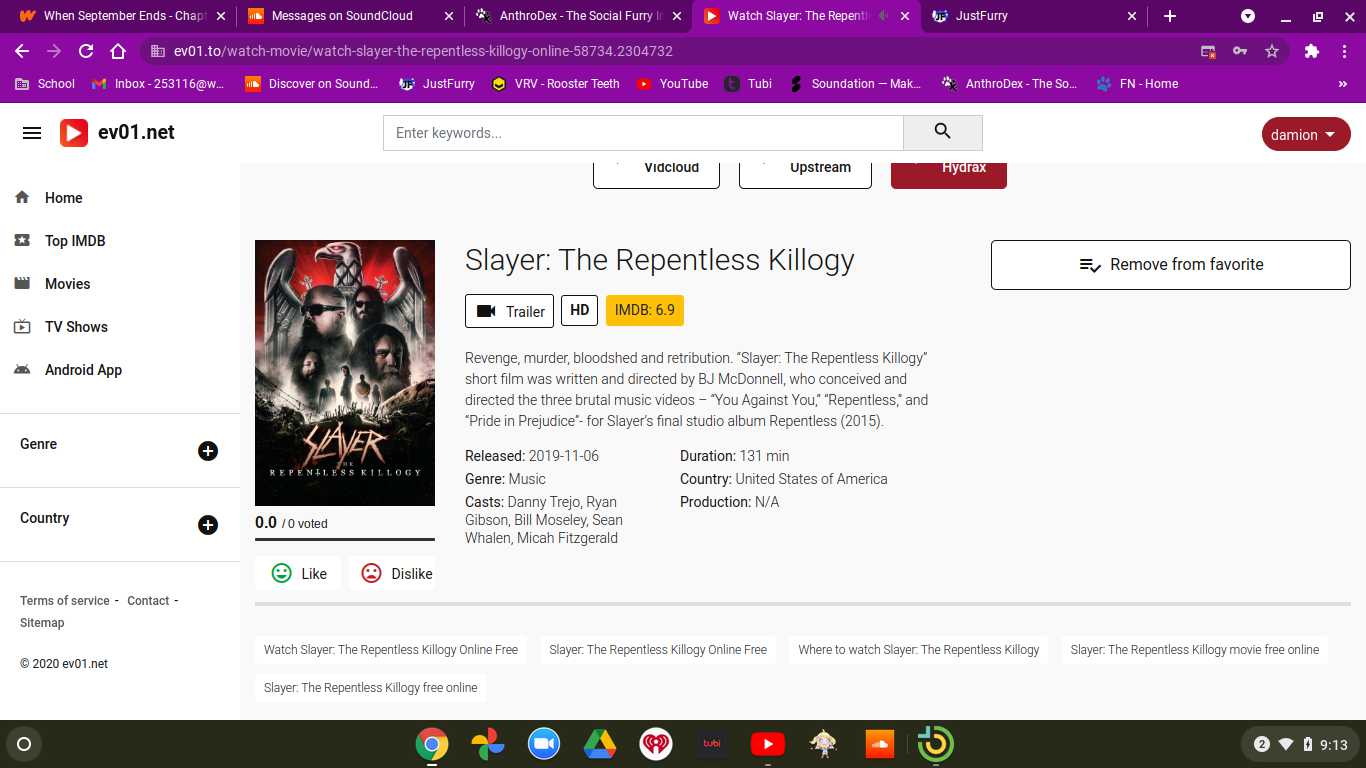Open a new browser tab
Image resolution: width=1366 pixels, height=768 pixels.
click(x=1170, y=16)
